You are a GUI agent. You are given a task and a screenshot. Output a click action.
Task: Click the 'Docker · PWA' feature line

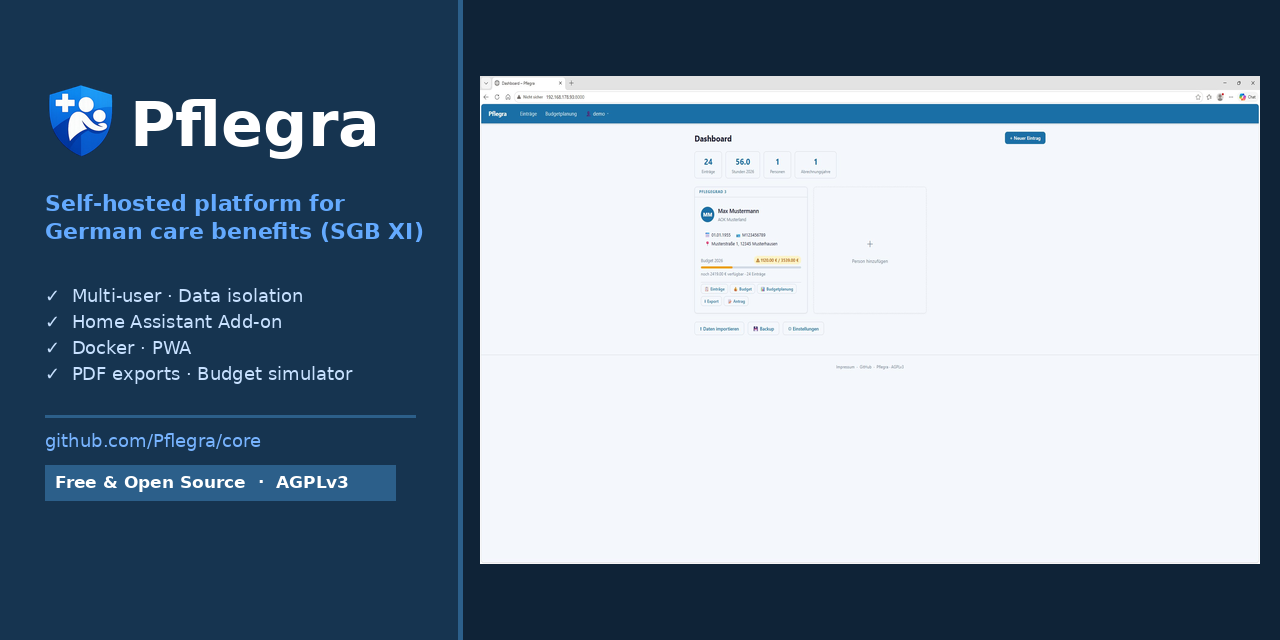click(131, 348)
